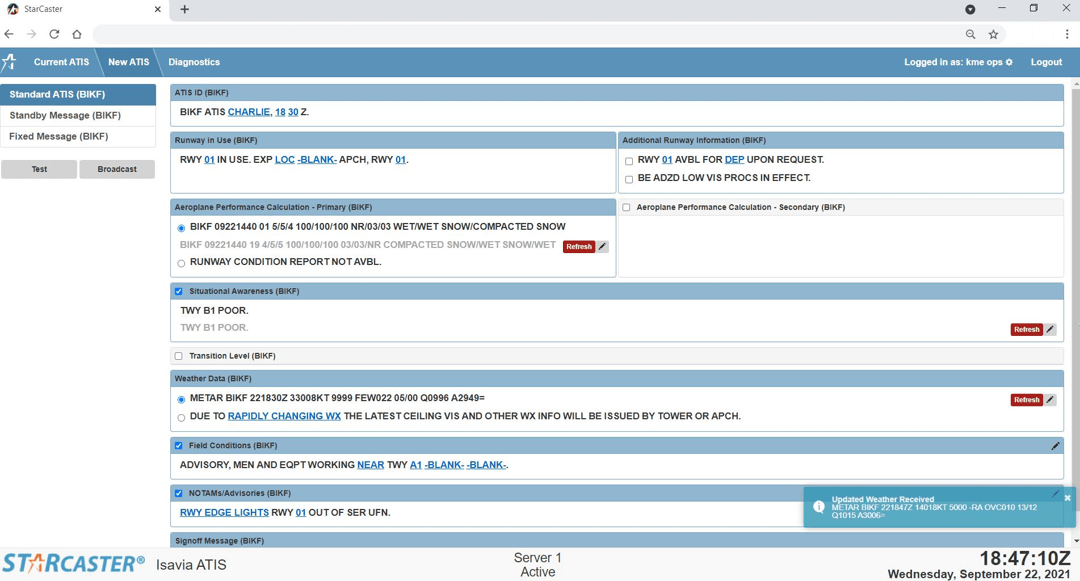Enable RWY 01 AVBL FOR DEP checkbox
The width and height of the screenshot is (1080, 581).
point(629,161)
